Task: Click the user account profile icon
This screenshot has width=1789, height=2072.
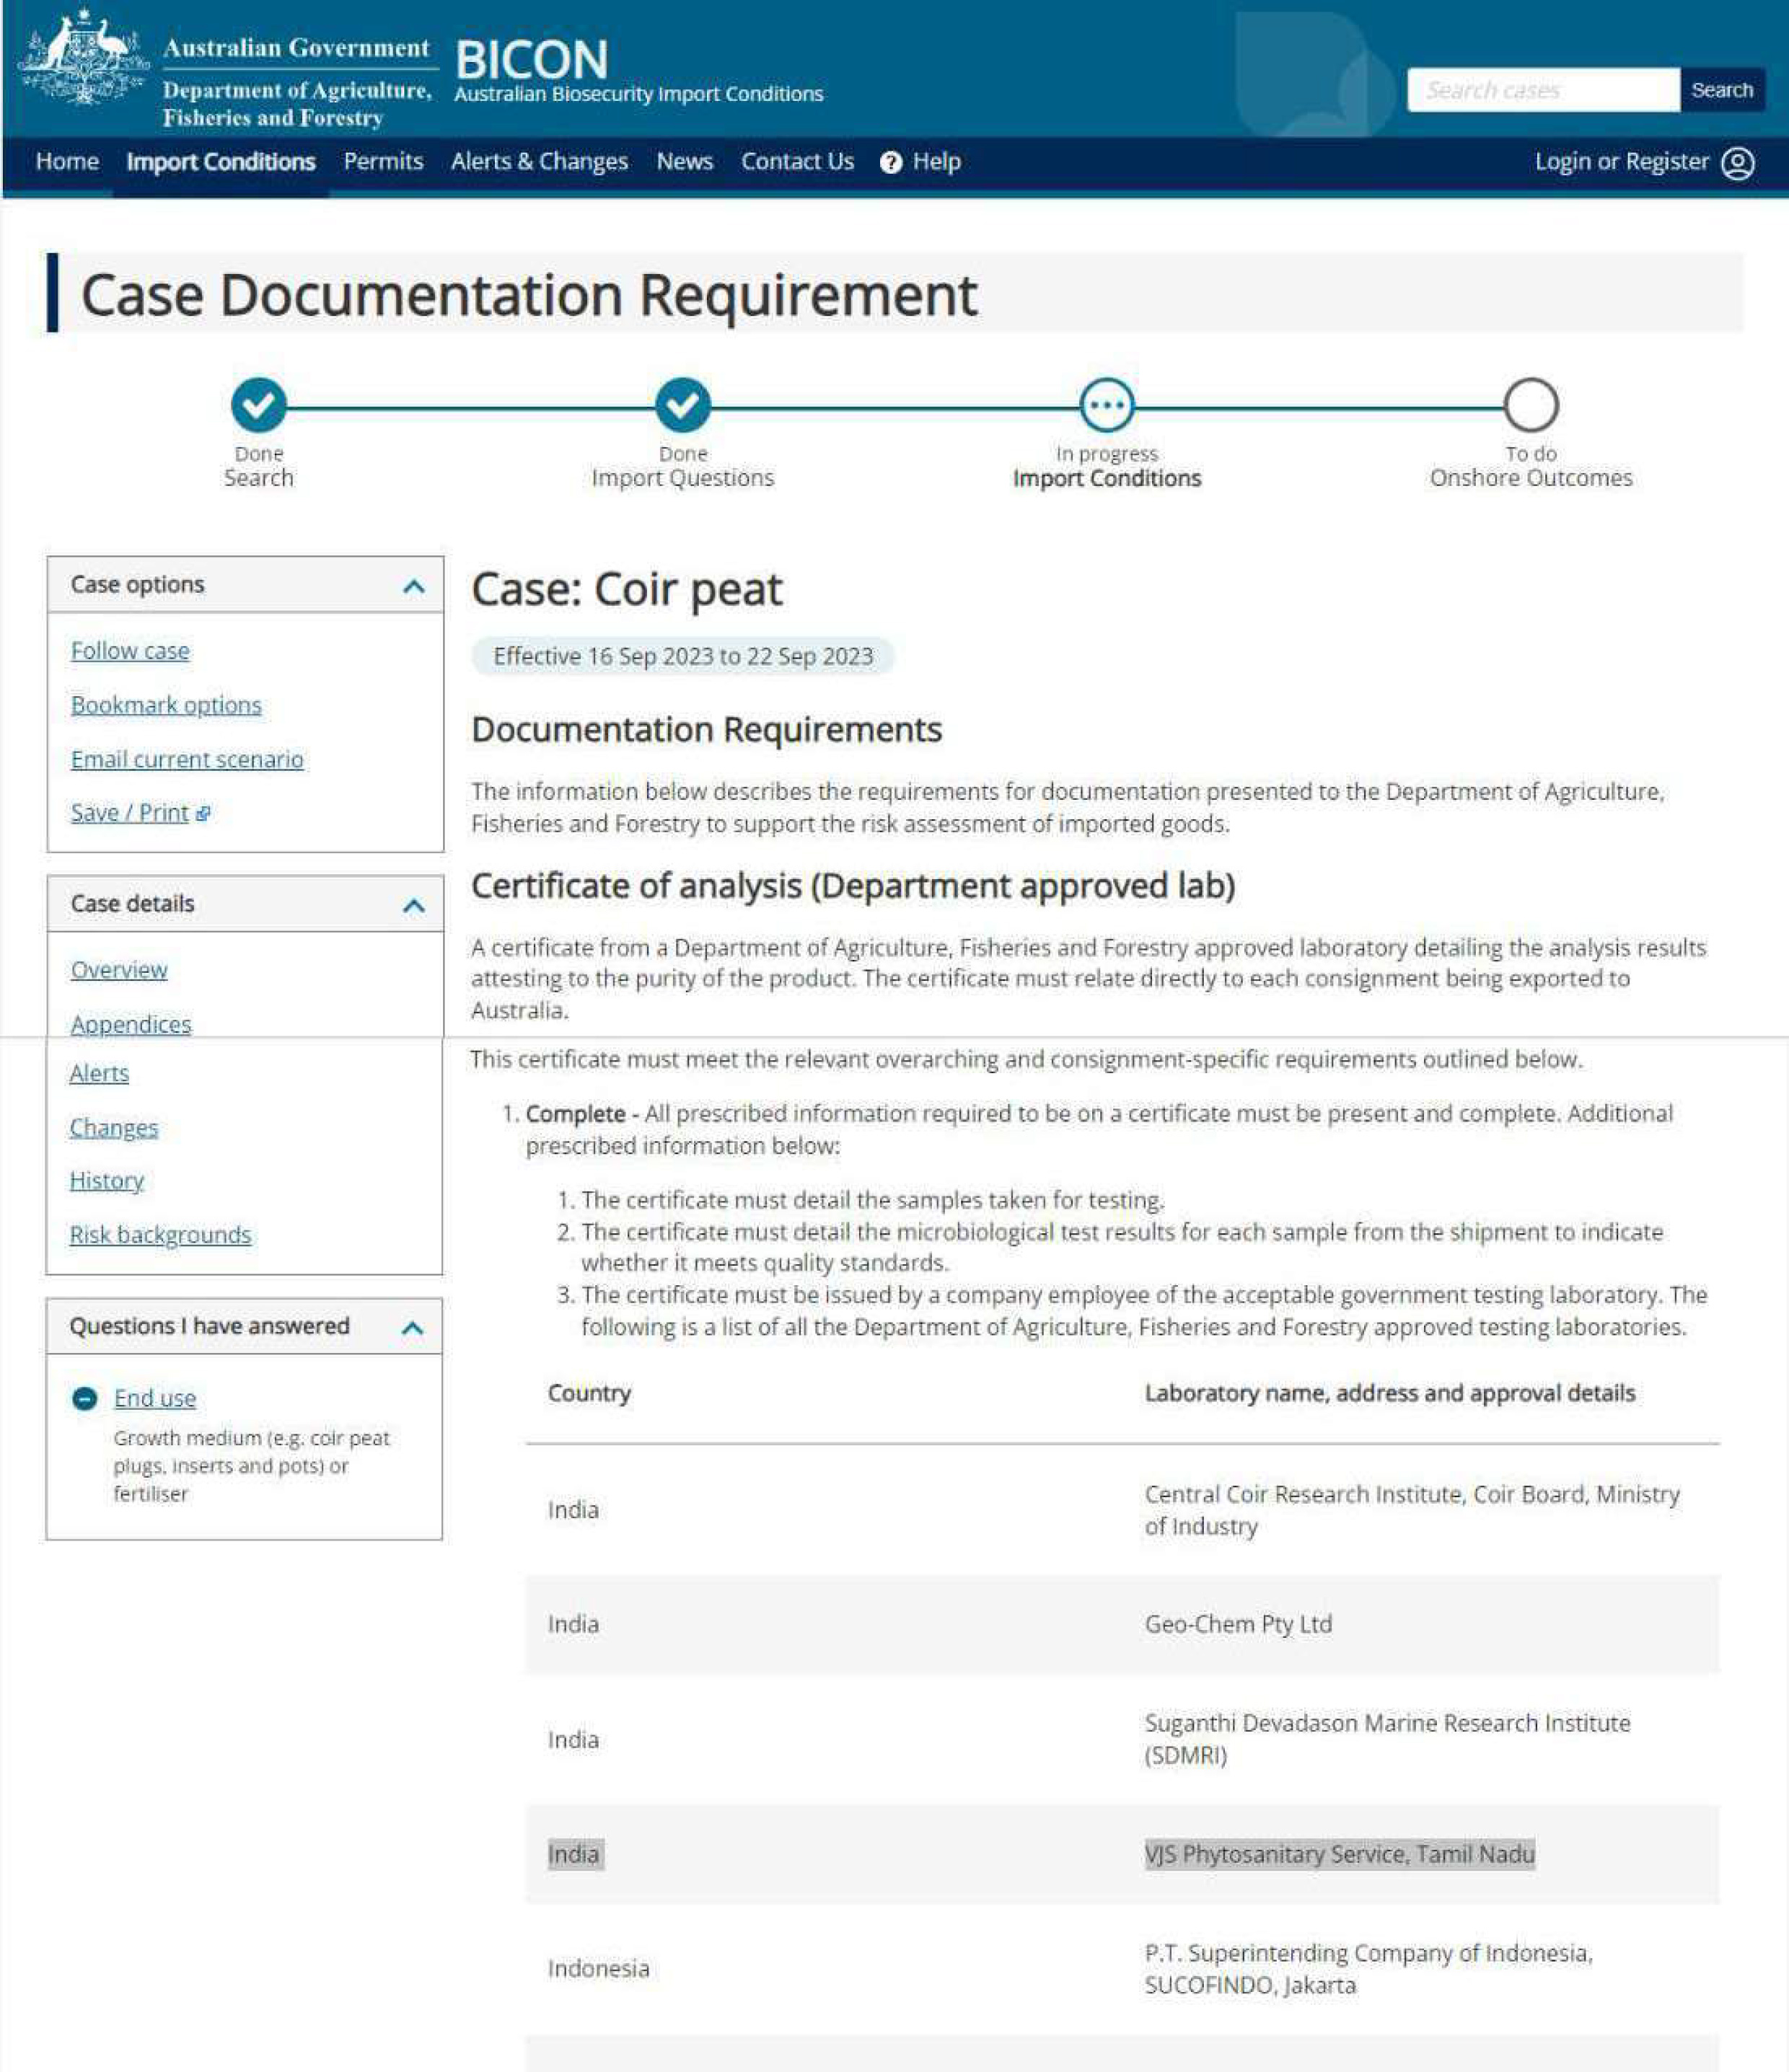Action: click(x=1737, y=163)
